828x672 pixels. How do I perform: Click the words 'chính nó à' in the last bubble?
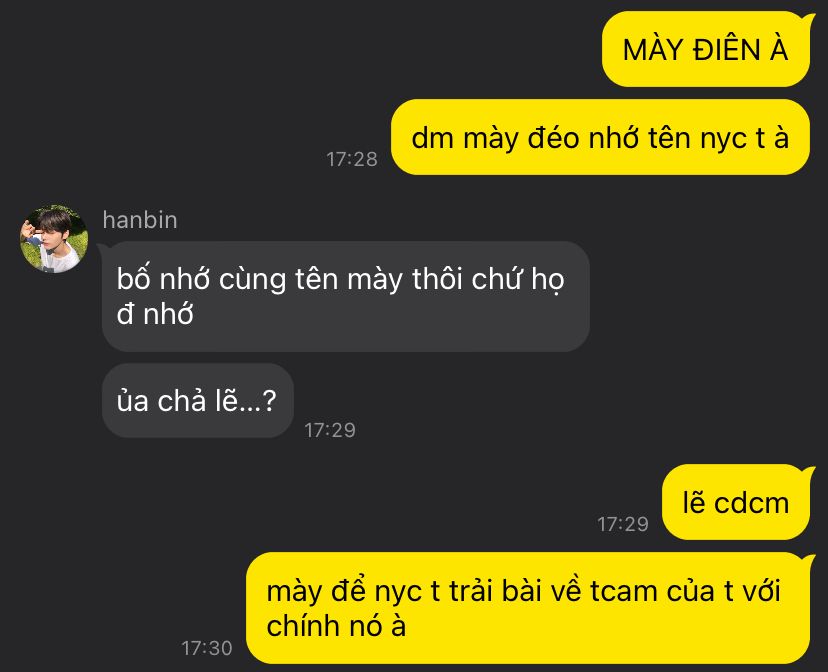(336, 627)
